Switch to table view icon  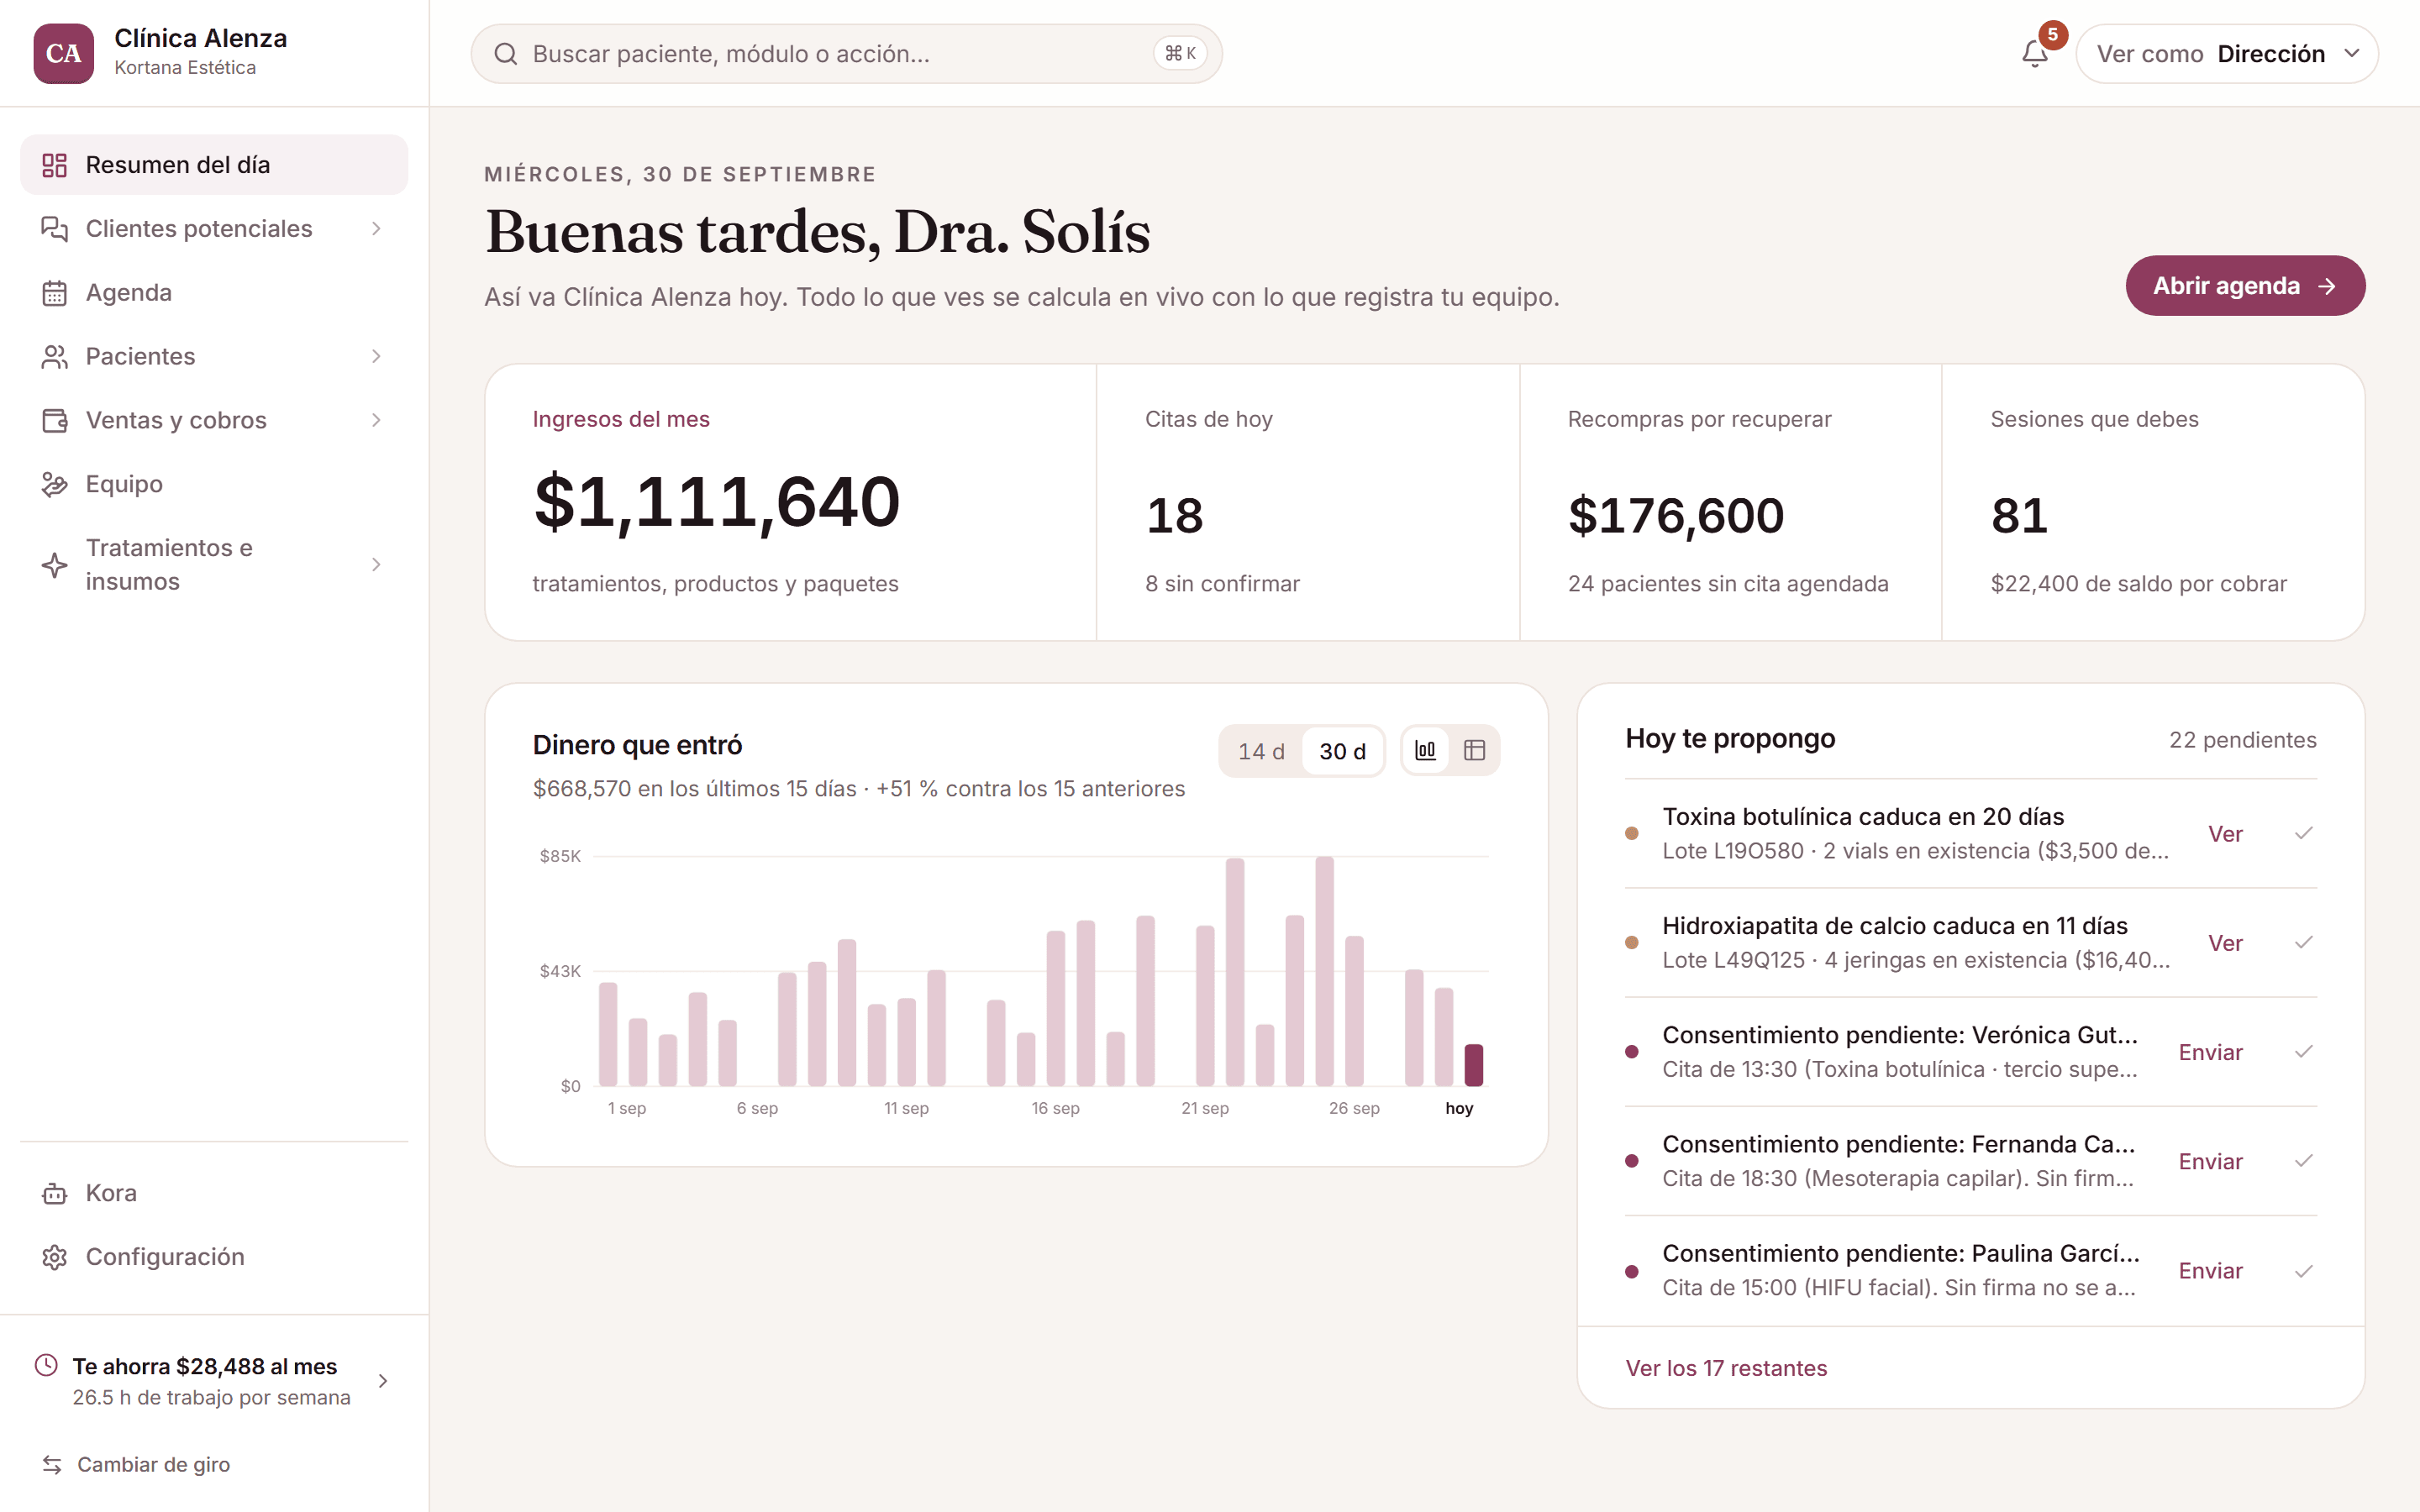click(1474, 750)
